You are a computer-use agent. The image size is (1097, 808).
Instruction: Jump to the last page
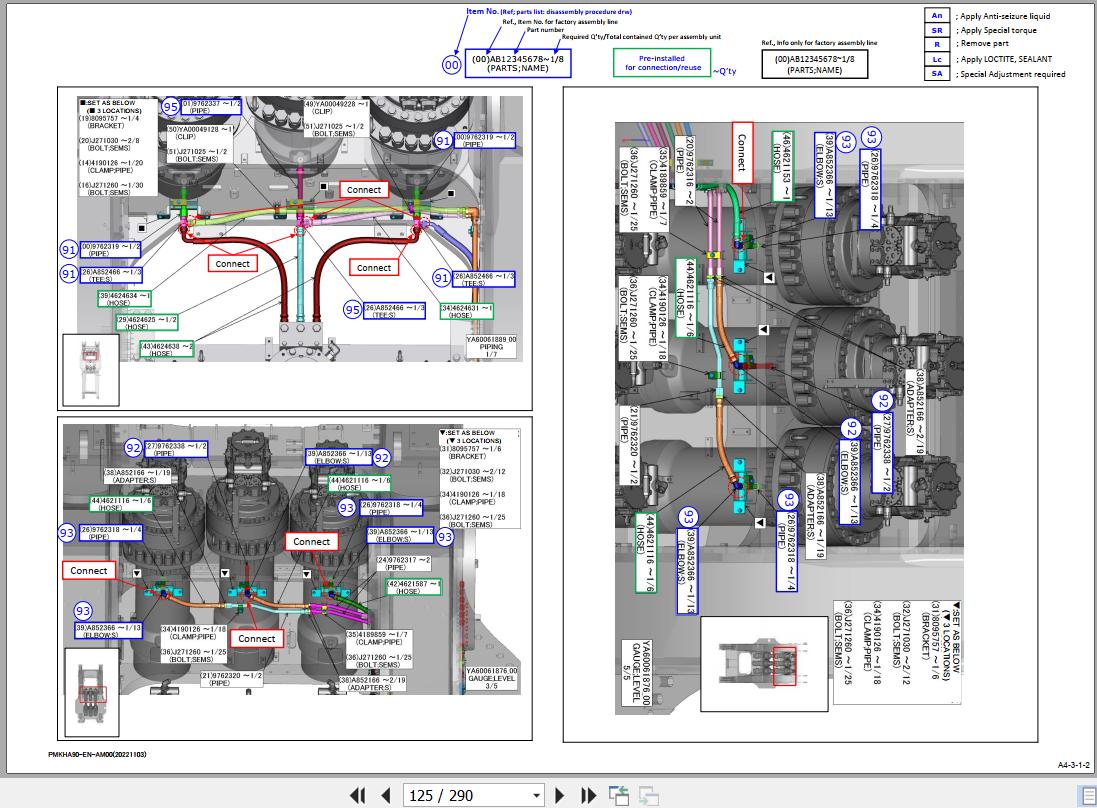(589, 795)
